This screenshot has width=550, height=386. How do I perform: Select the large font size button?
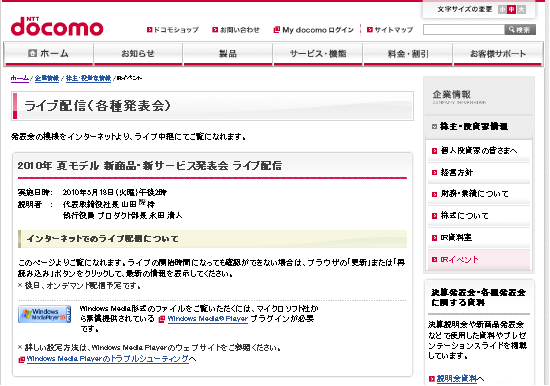click(522, 9)
